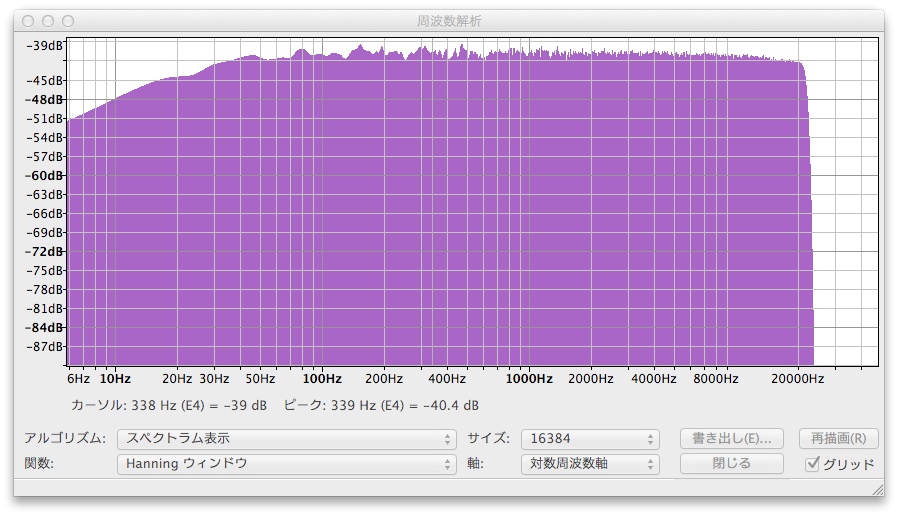The image size is (898, 516).
Task: Click the 関数: label
Action: coord(39,463)
